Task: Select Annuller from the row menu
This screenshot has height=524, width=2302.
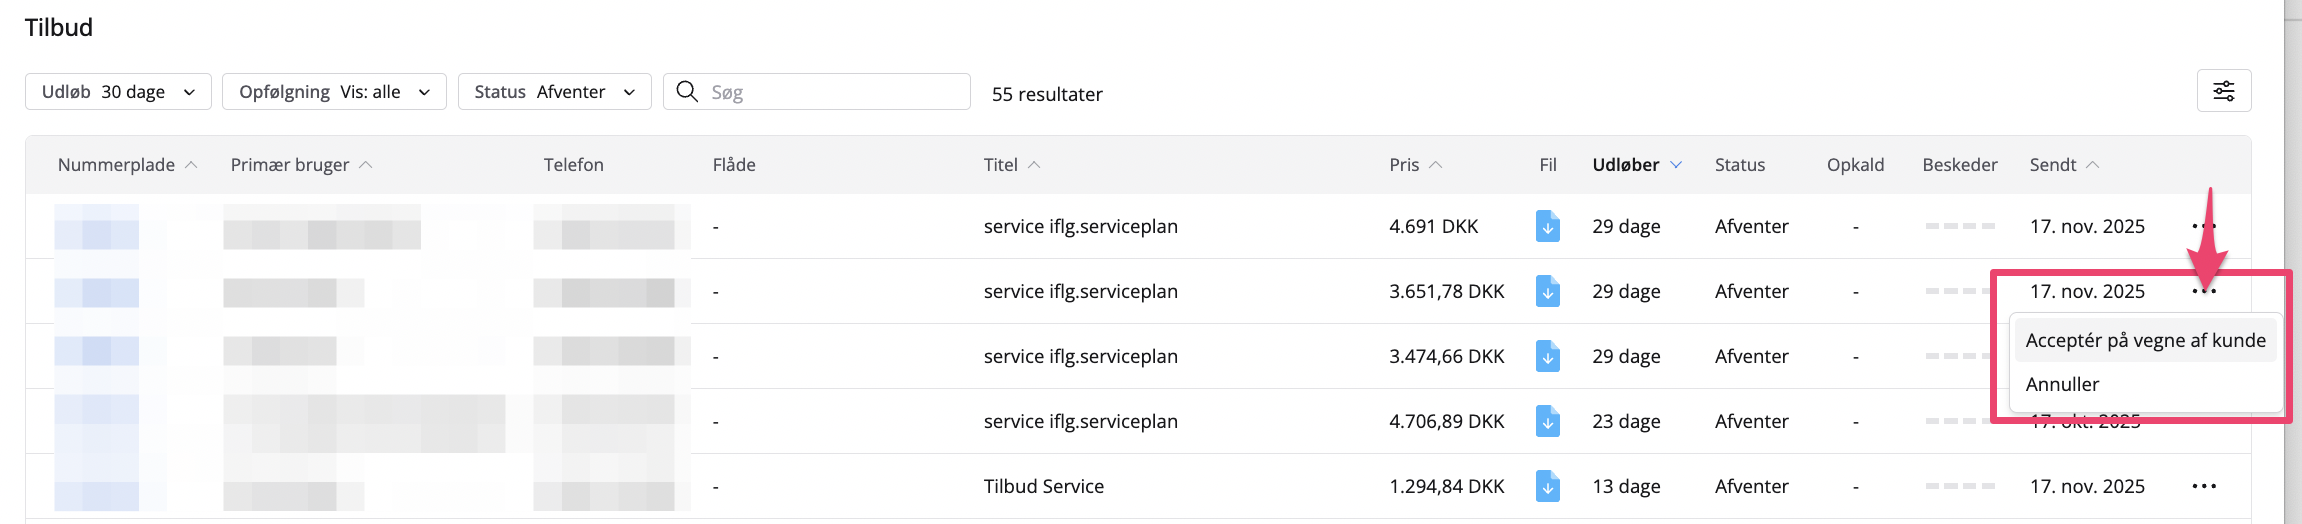Action: pyautogui.click(x=2062, y=384)
